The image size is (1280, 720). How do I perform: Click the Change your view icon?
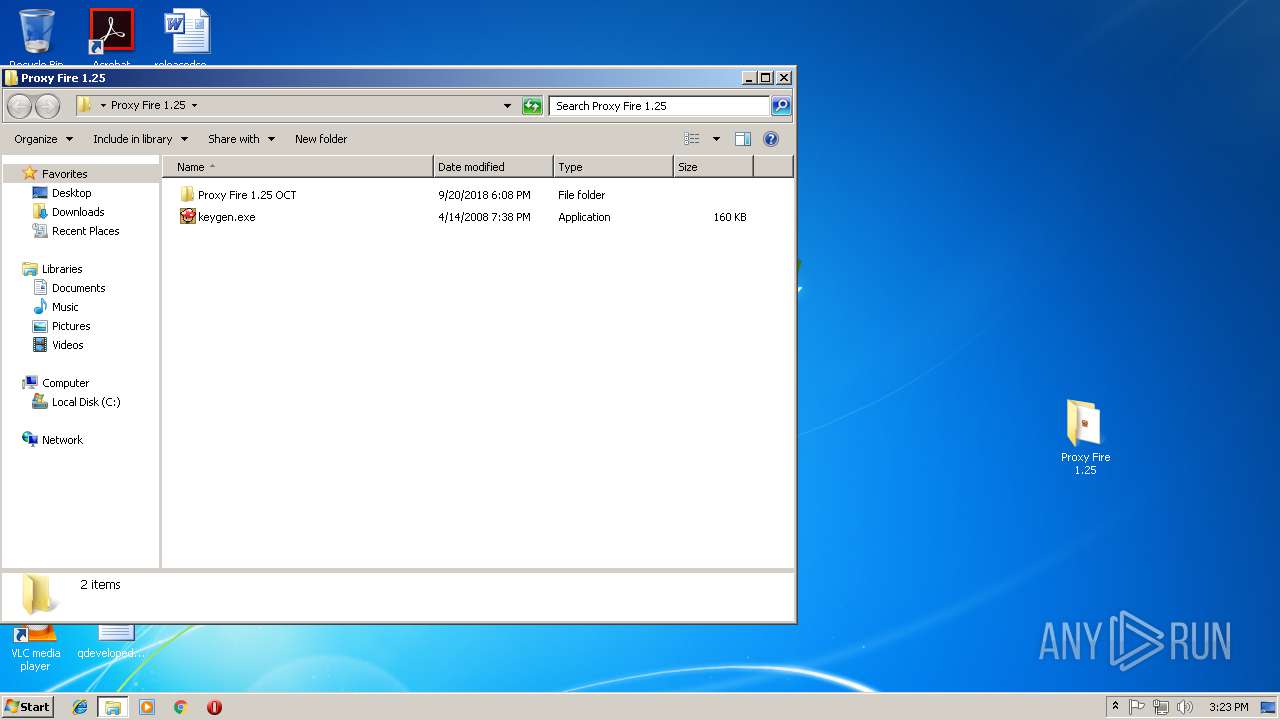691,139
